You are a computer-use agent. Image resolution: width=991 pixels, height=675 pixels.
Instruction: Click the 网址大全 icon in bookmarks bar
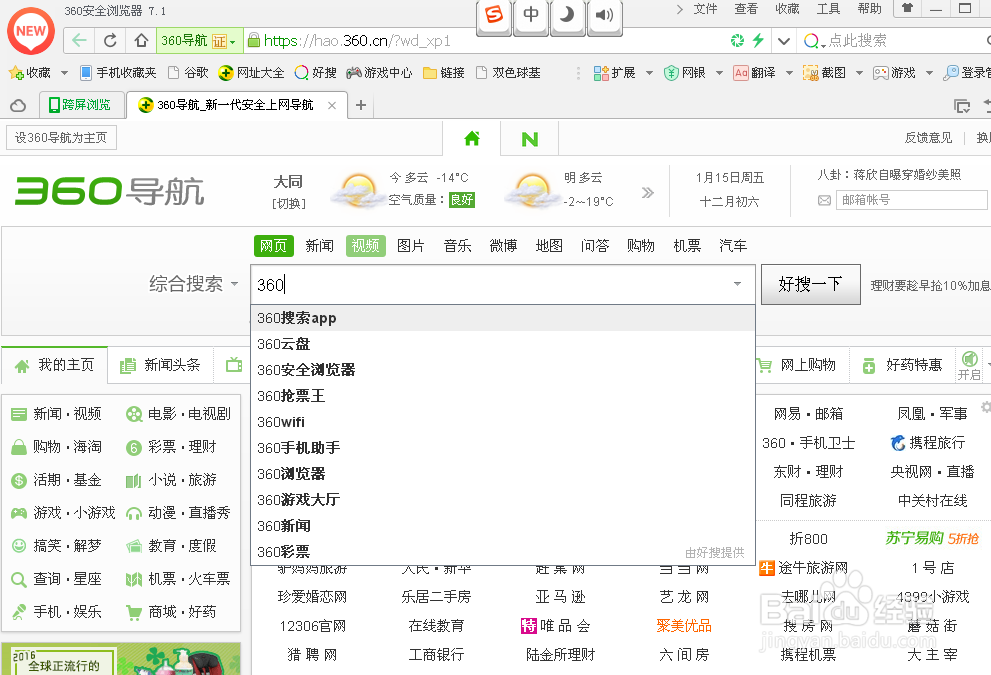pyautogui.click(x=252, y=73)
